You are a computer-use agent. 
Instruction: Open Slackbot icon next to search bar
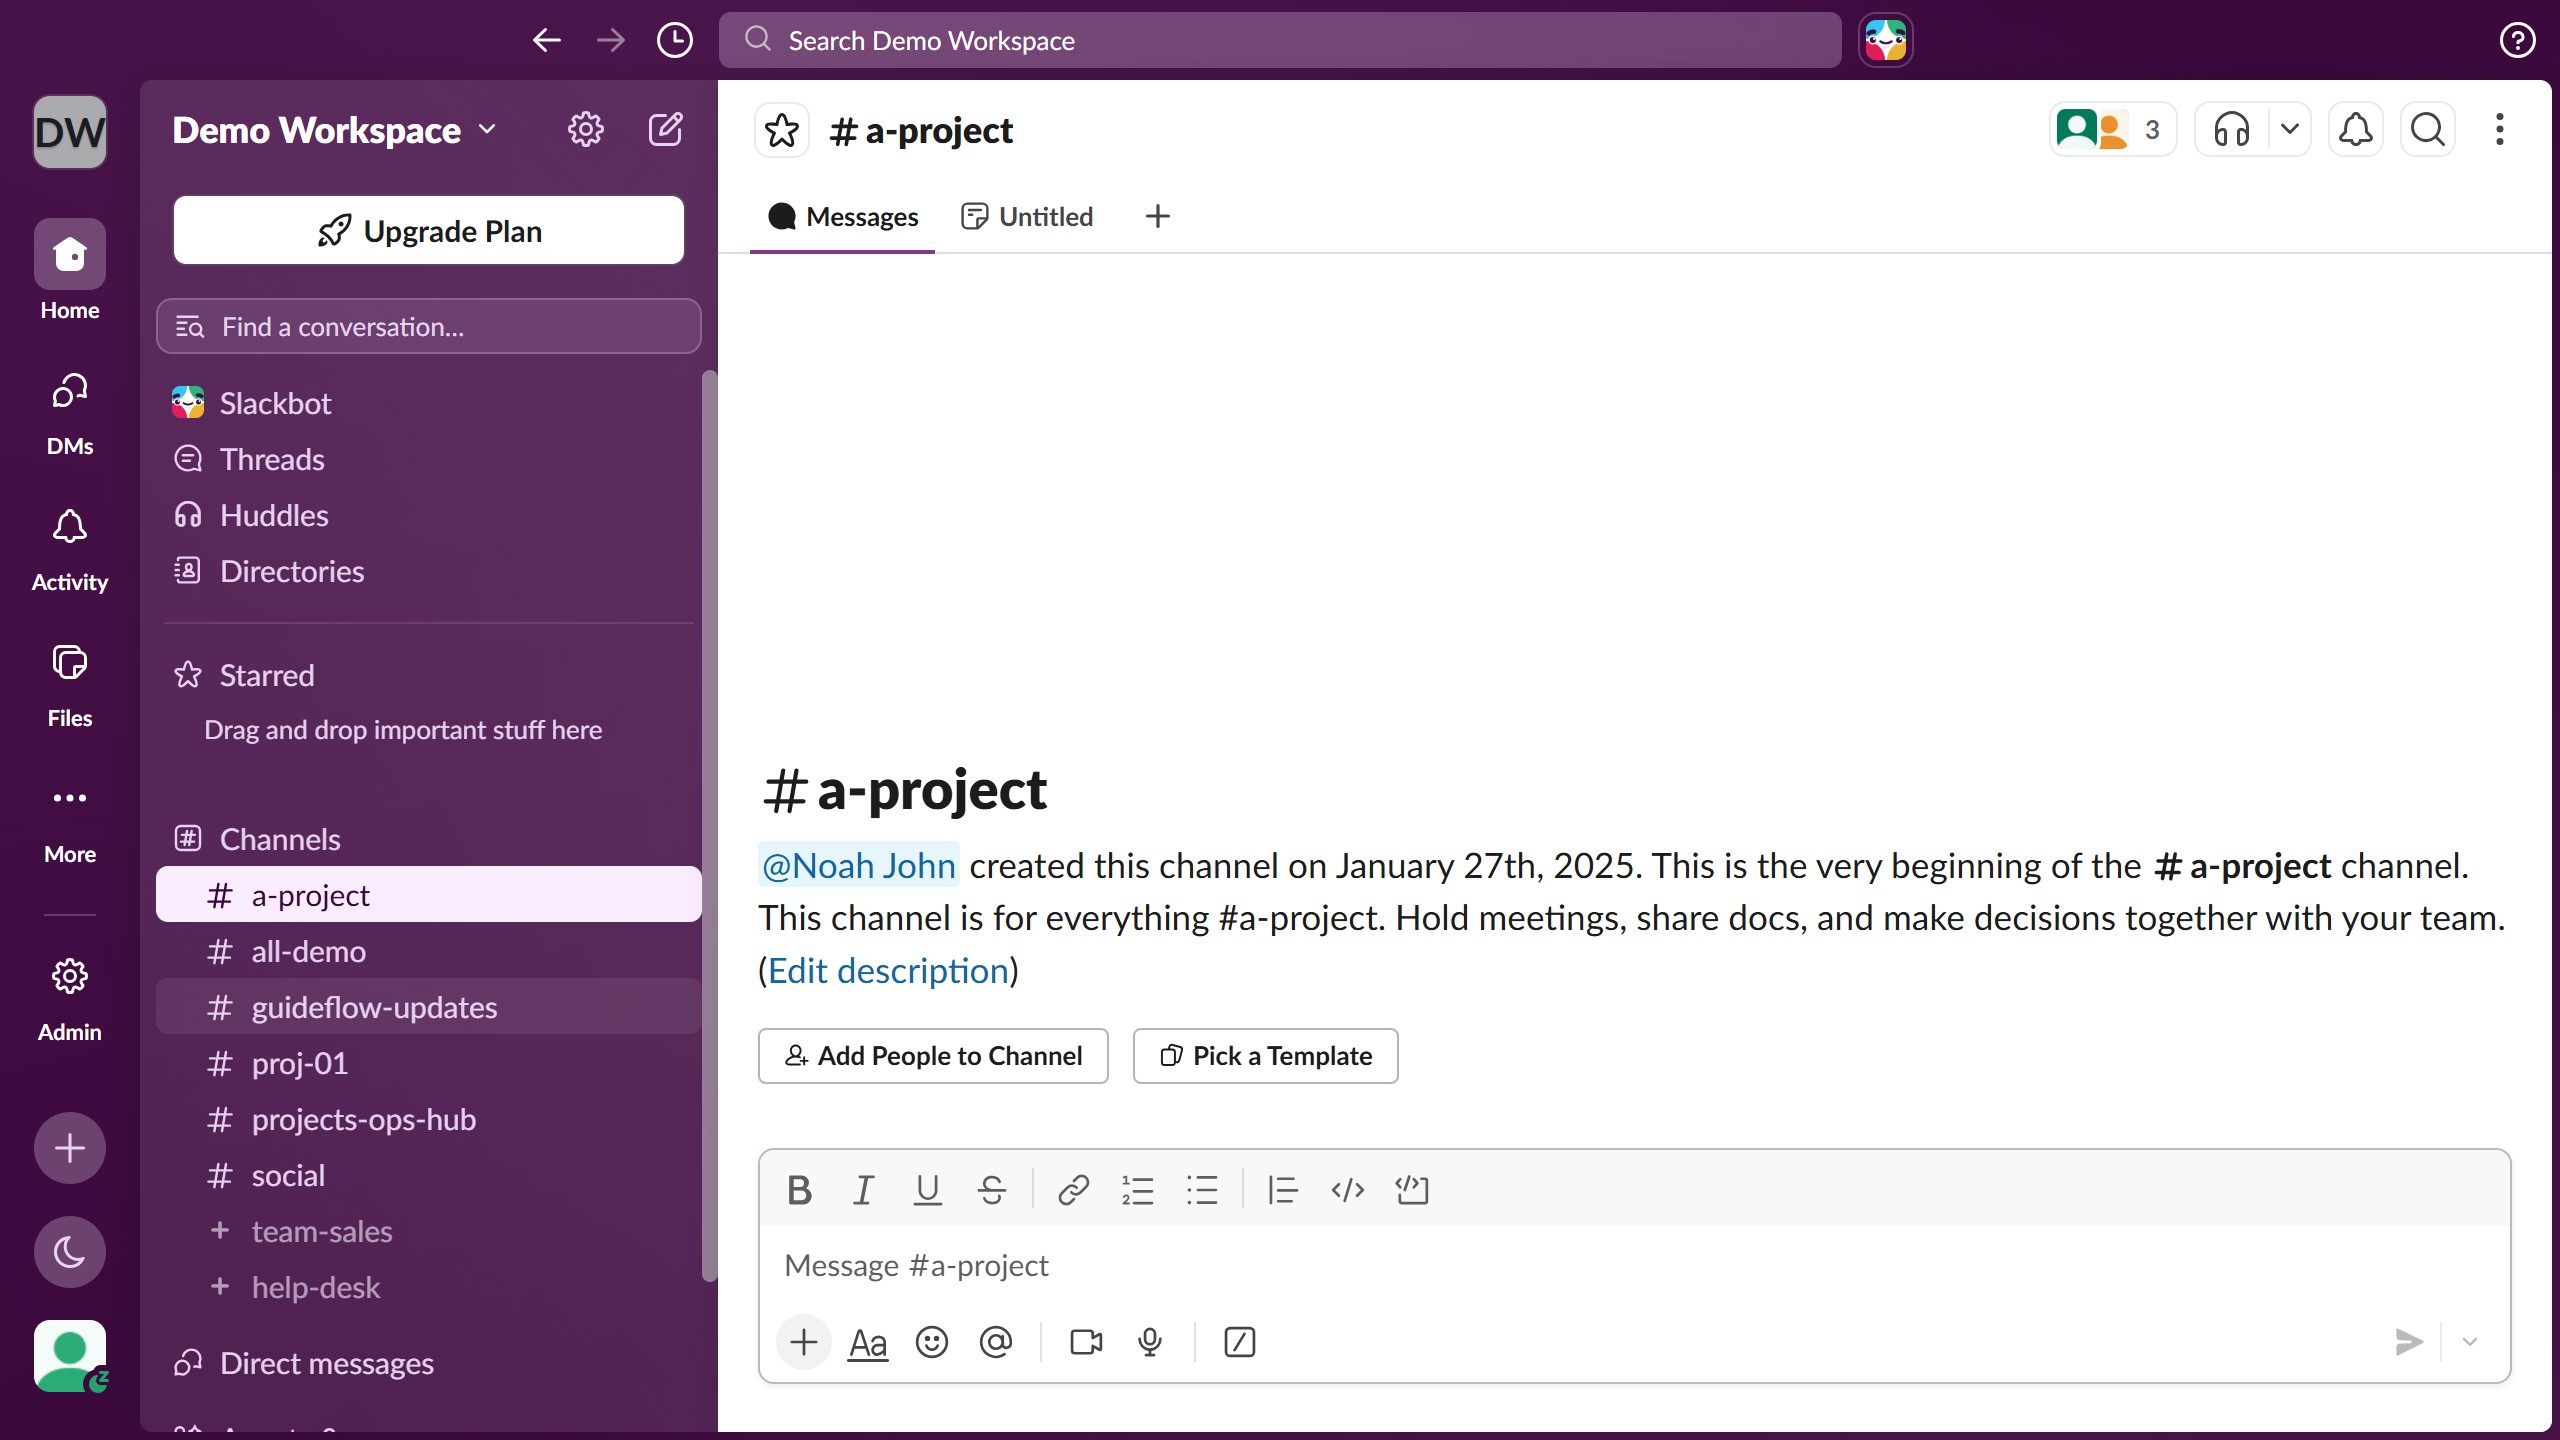point(1886,40)
